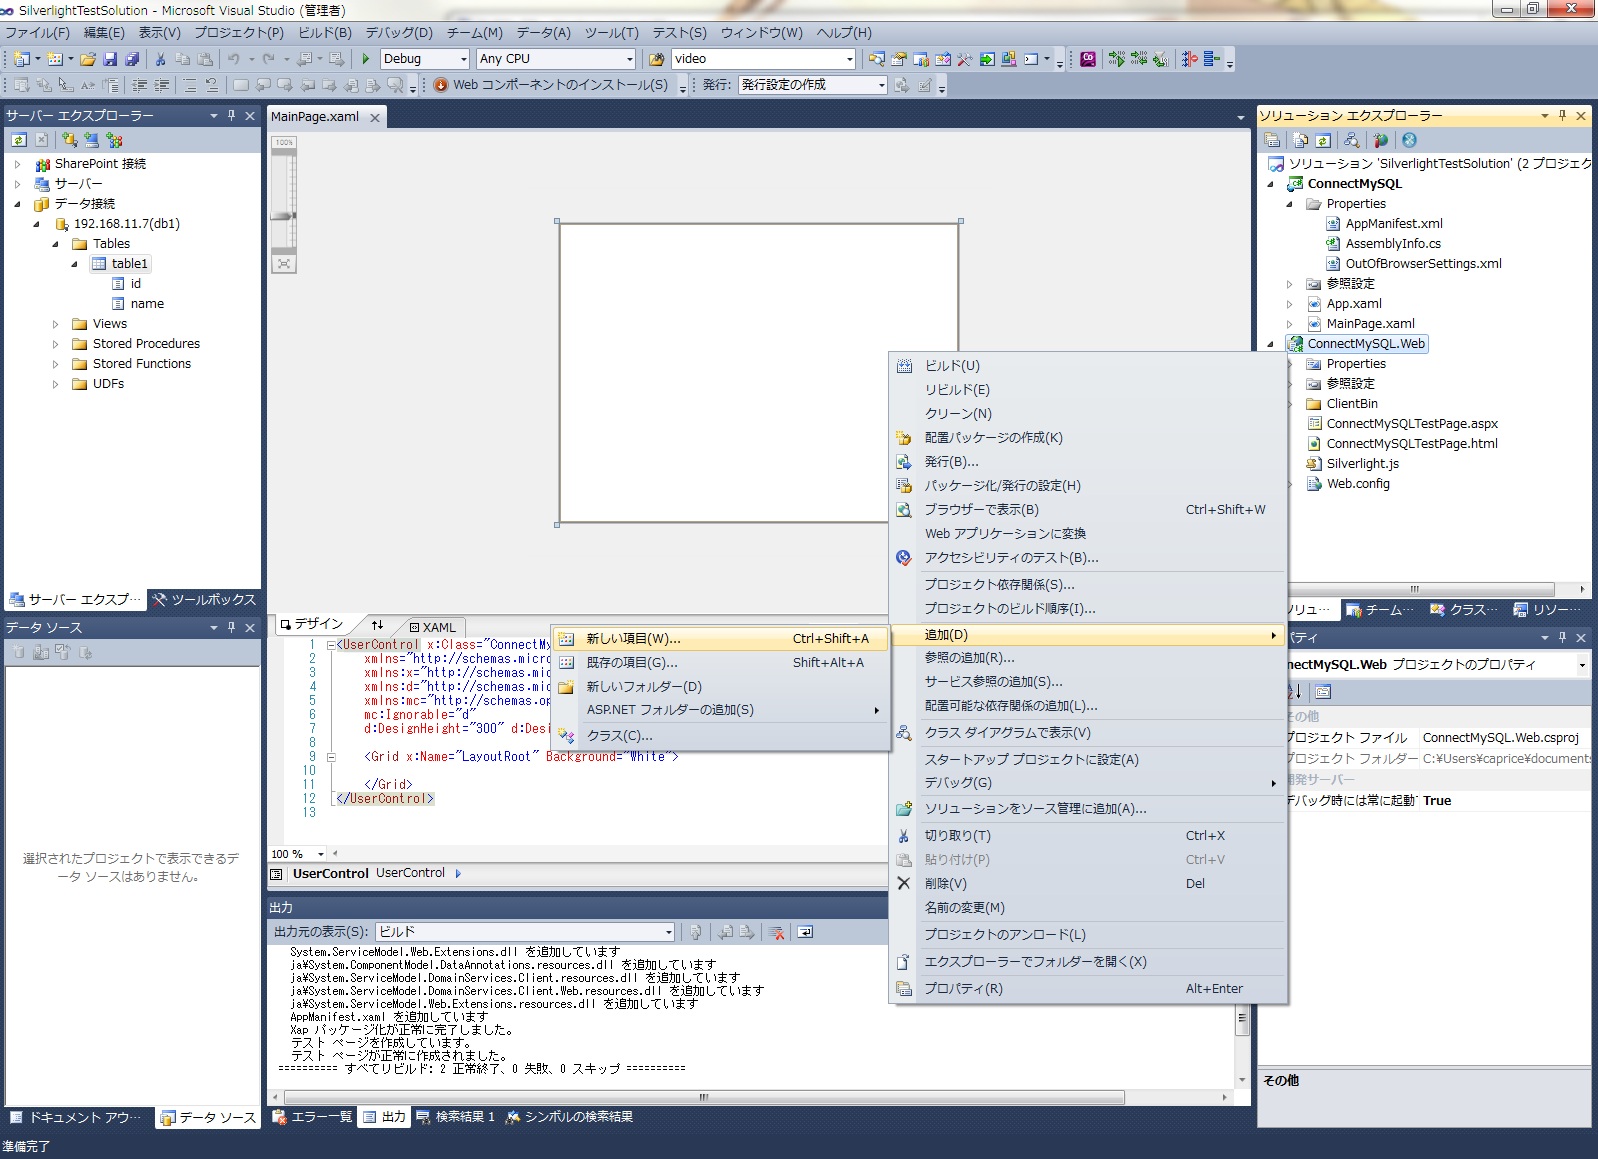This screenshot has width=1598, height=1159.
Task: Pin the Solution Explorer panel
Action: coord(1562,116)
